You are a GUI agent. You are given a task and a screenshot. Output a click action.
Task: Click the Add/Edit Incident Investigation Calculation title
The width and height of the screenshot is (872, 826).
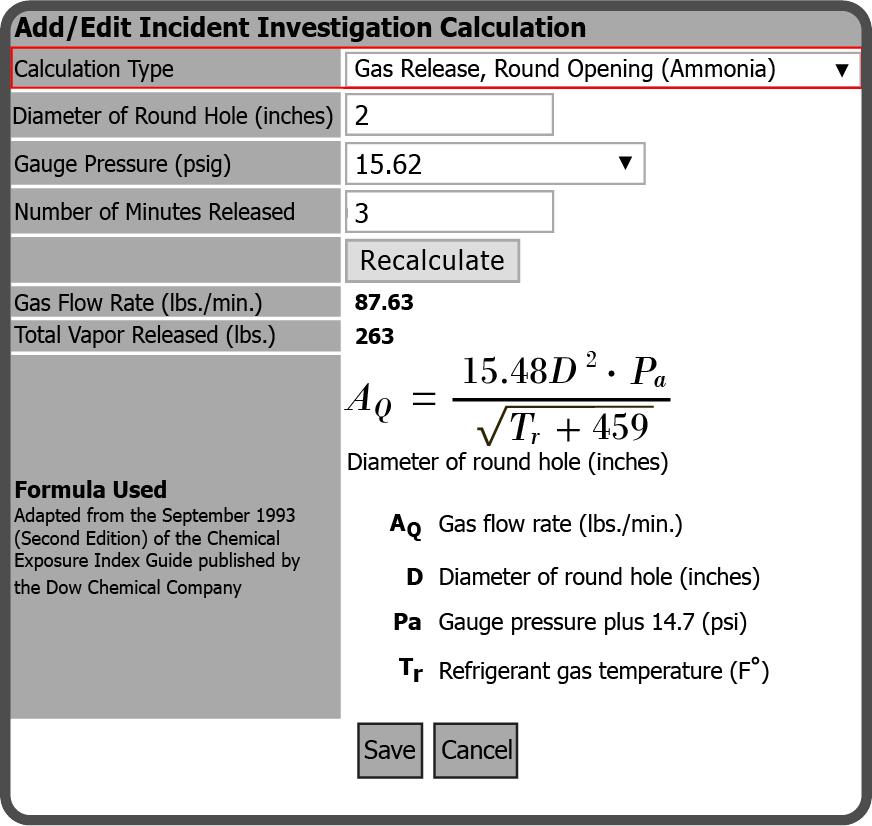(300, 28)
